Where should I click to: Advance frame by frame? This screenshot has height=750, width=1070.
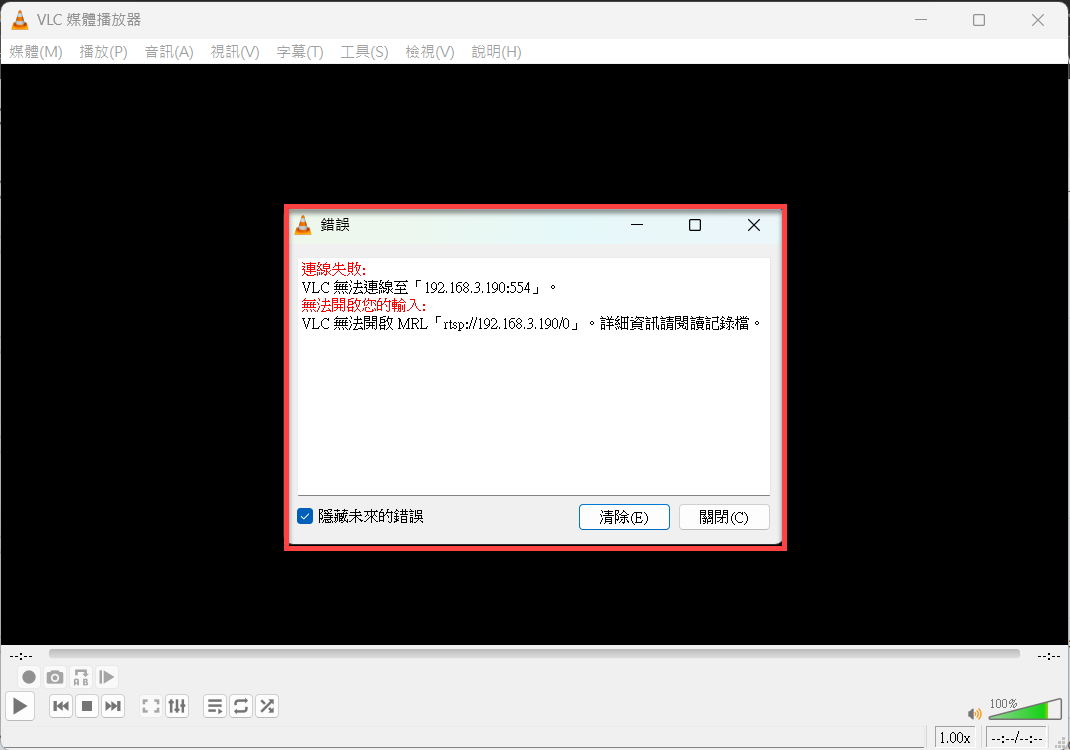pyautogui.click(x=106, y=677)
